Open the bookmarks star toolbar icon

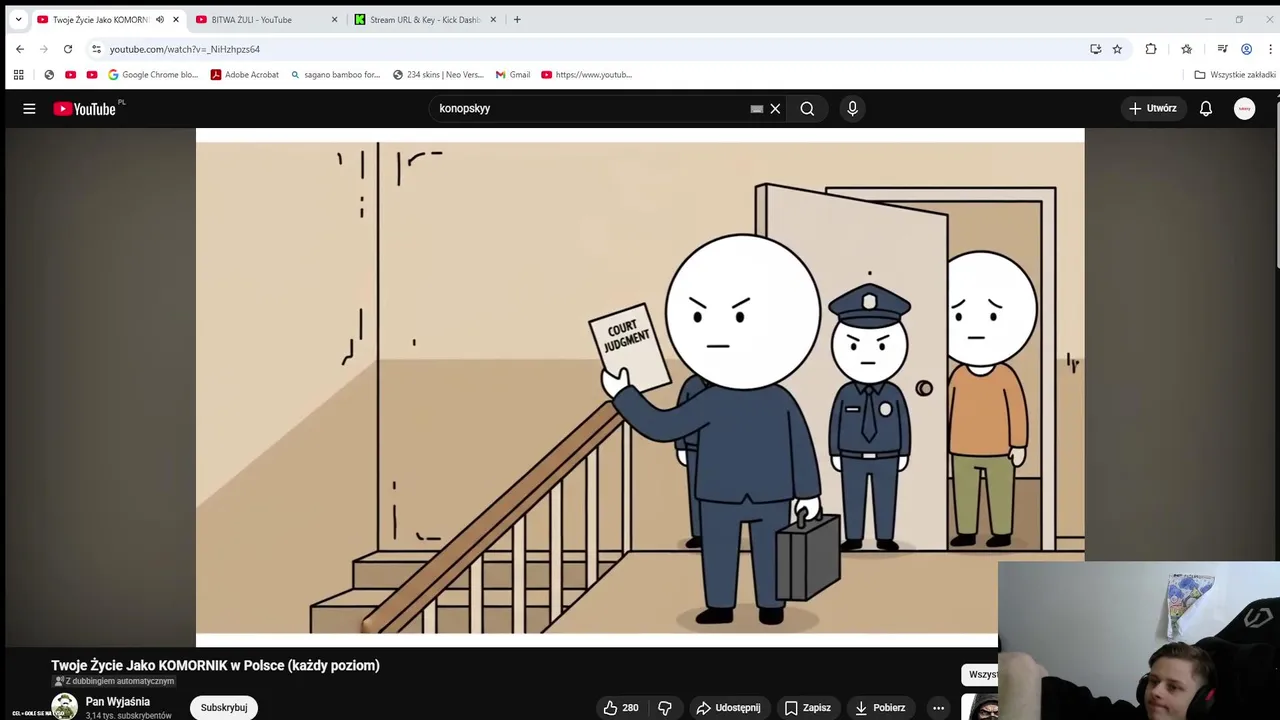(x=1186, y=49)
